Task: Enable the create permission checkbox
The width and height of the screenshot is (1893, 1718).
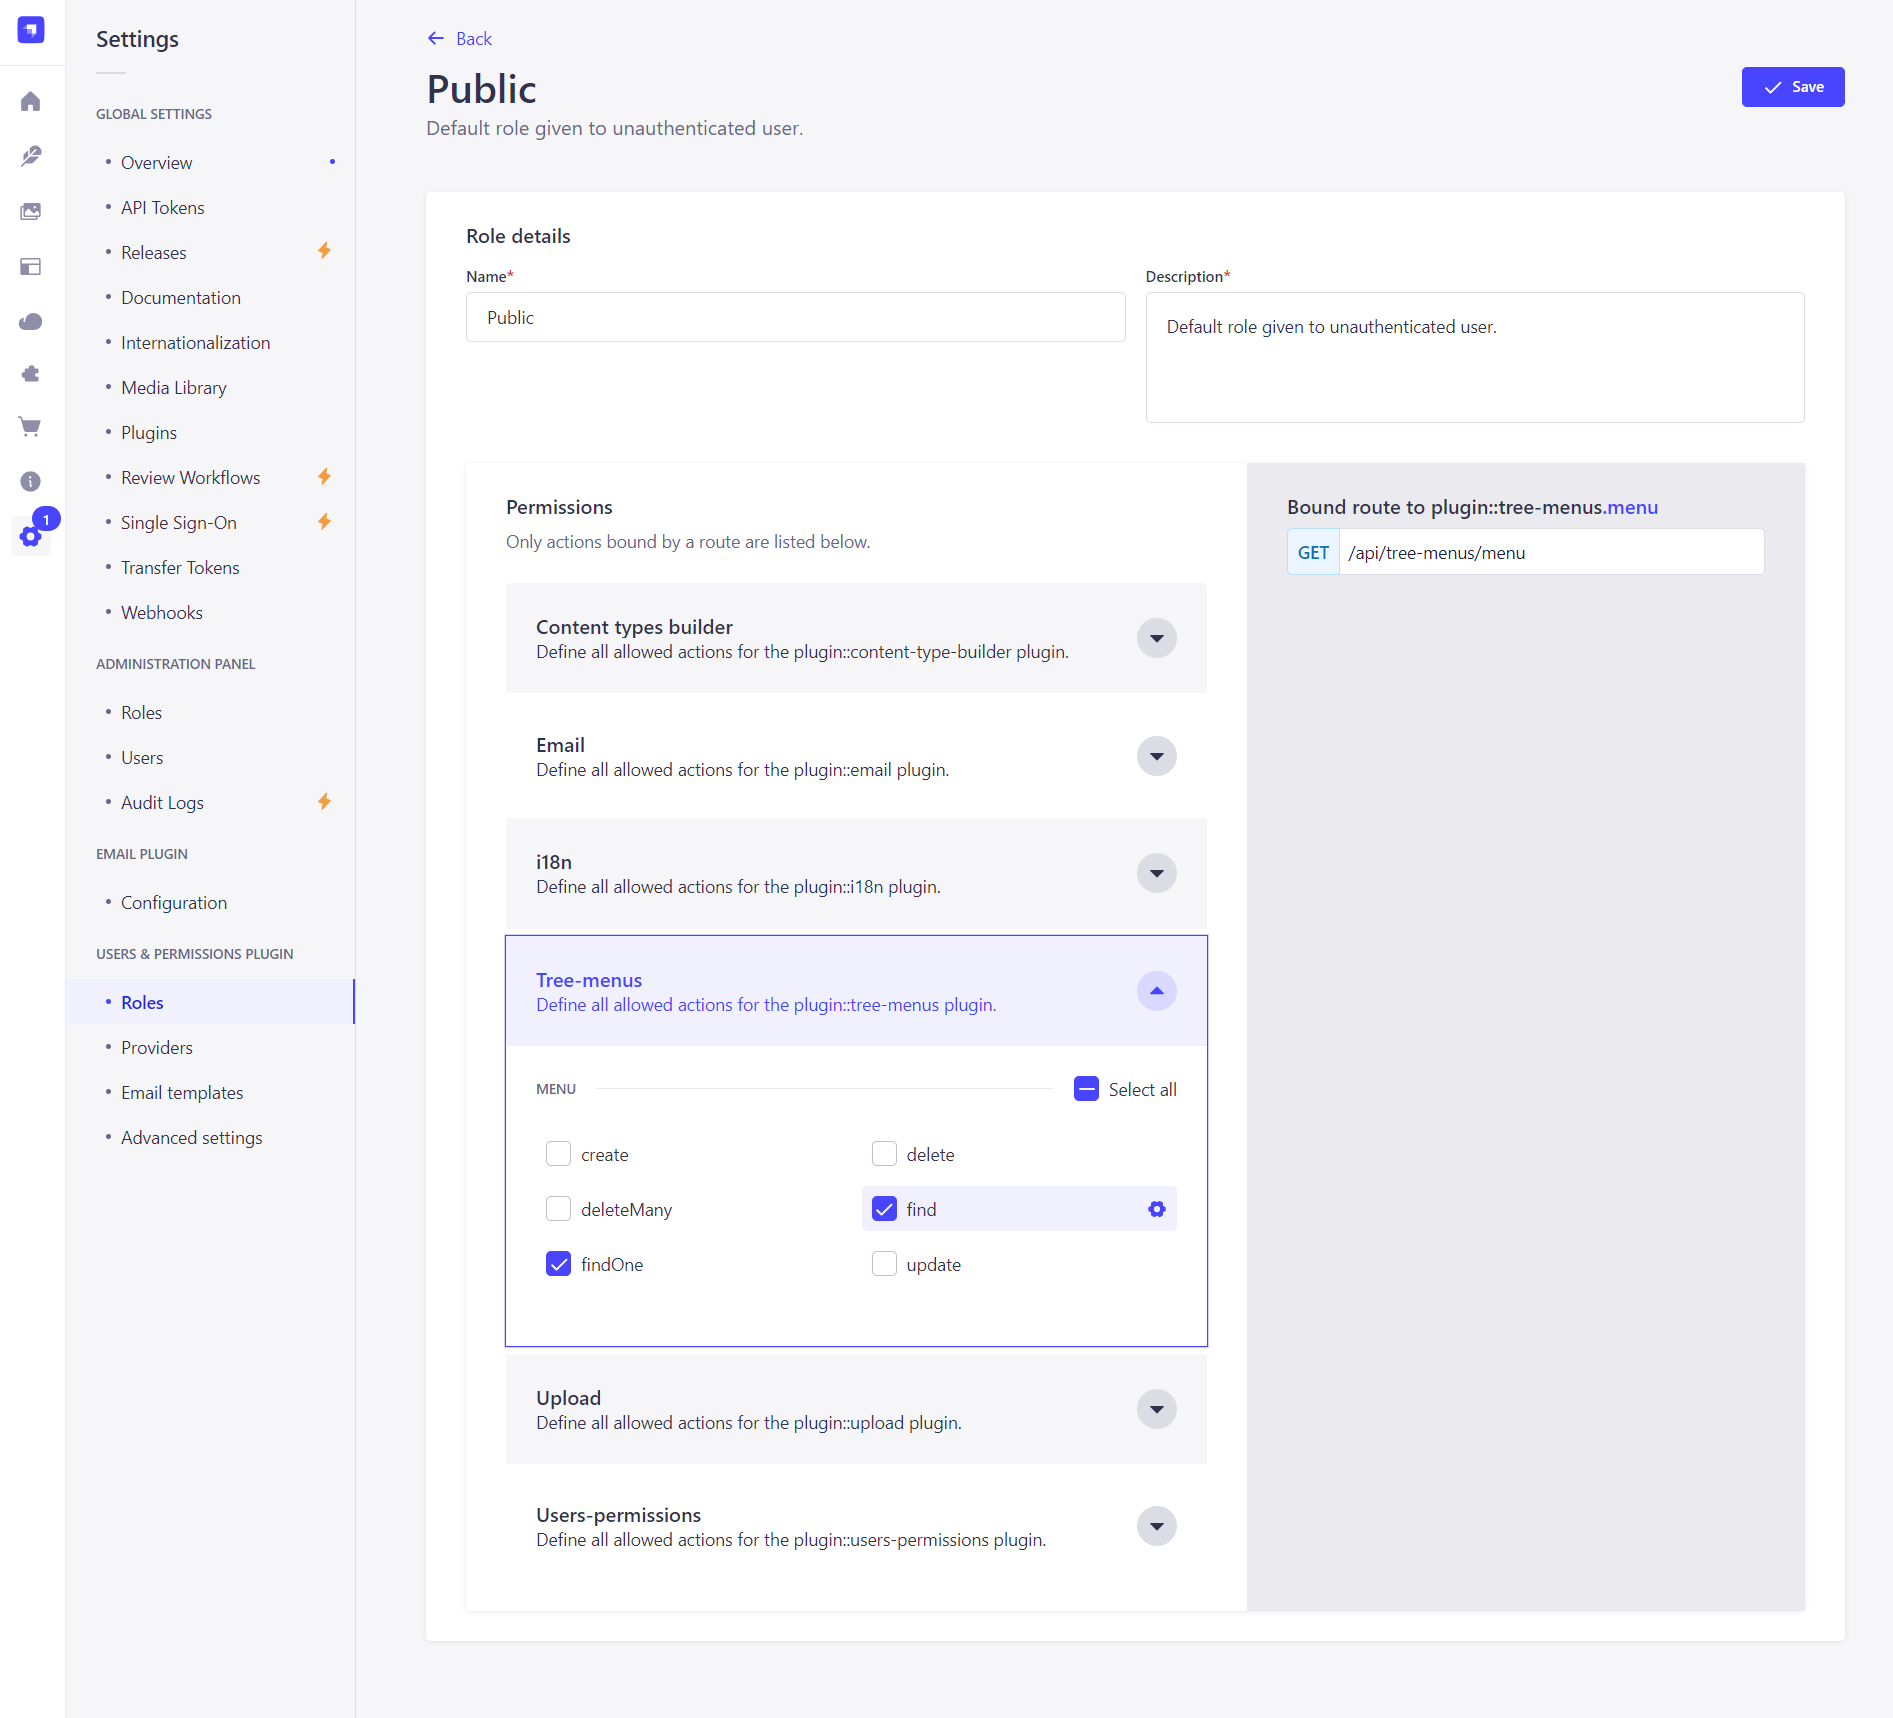Action: (558, 1154)
